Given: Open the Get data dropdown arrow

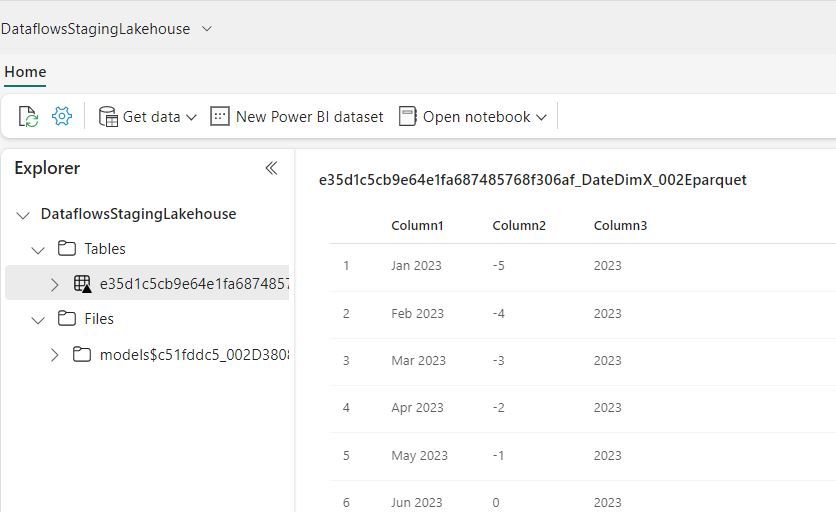Looking at the screenshot, I should click(191, 117).
